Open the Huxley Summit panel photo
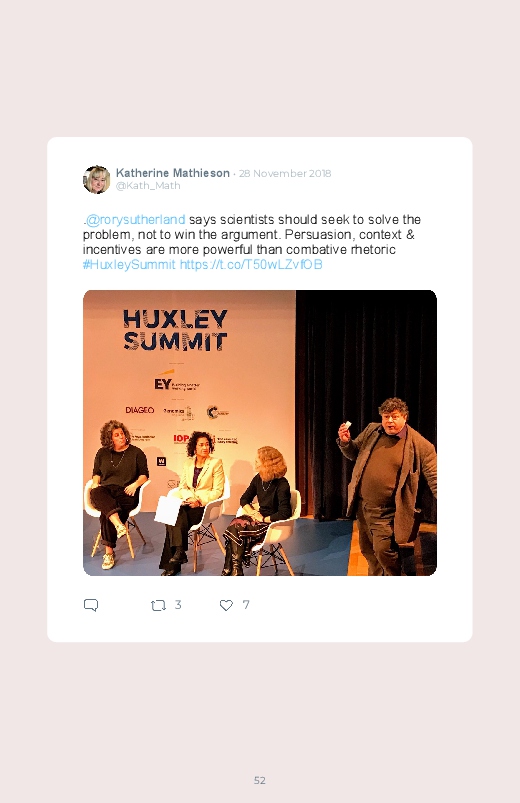The height and width of the screenshot is (803, 520). coord(260,433)
